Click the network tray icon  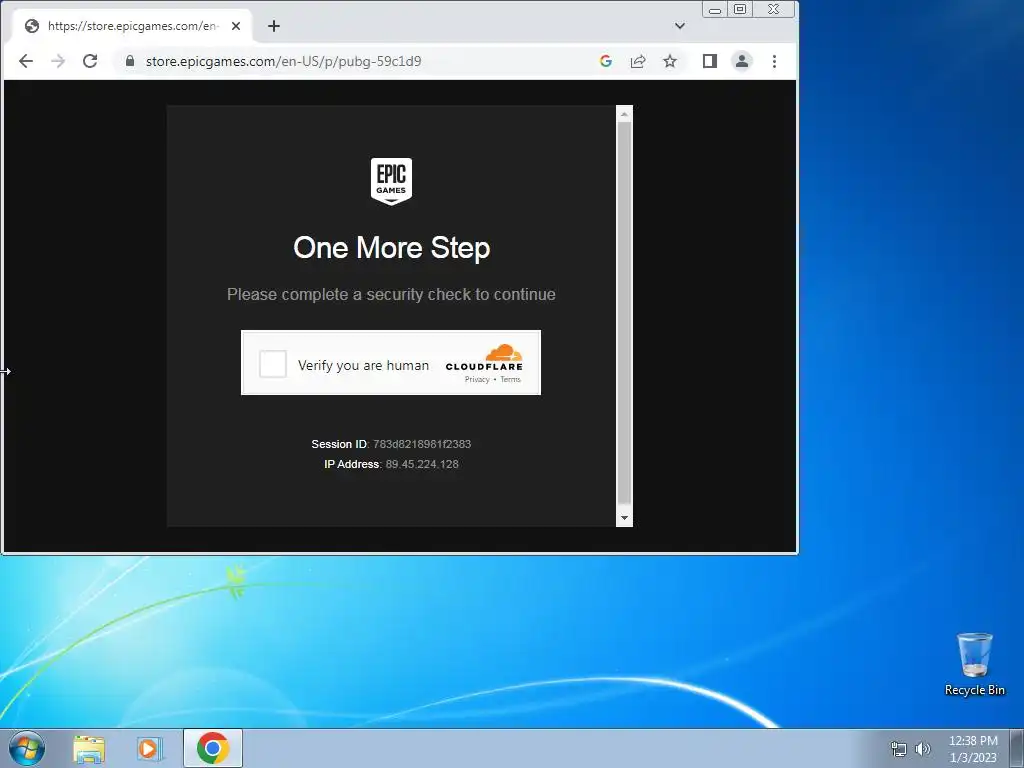899,749
